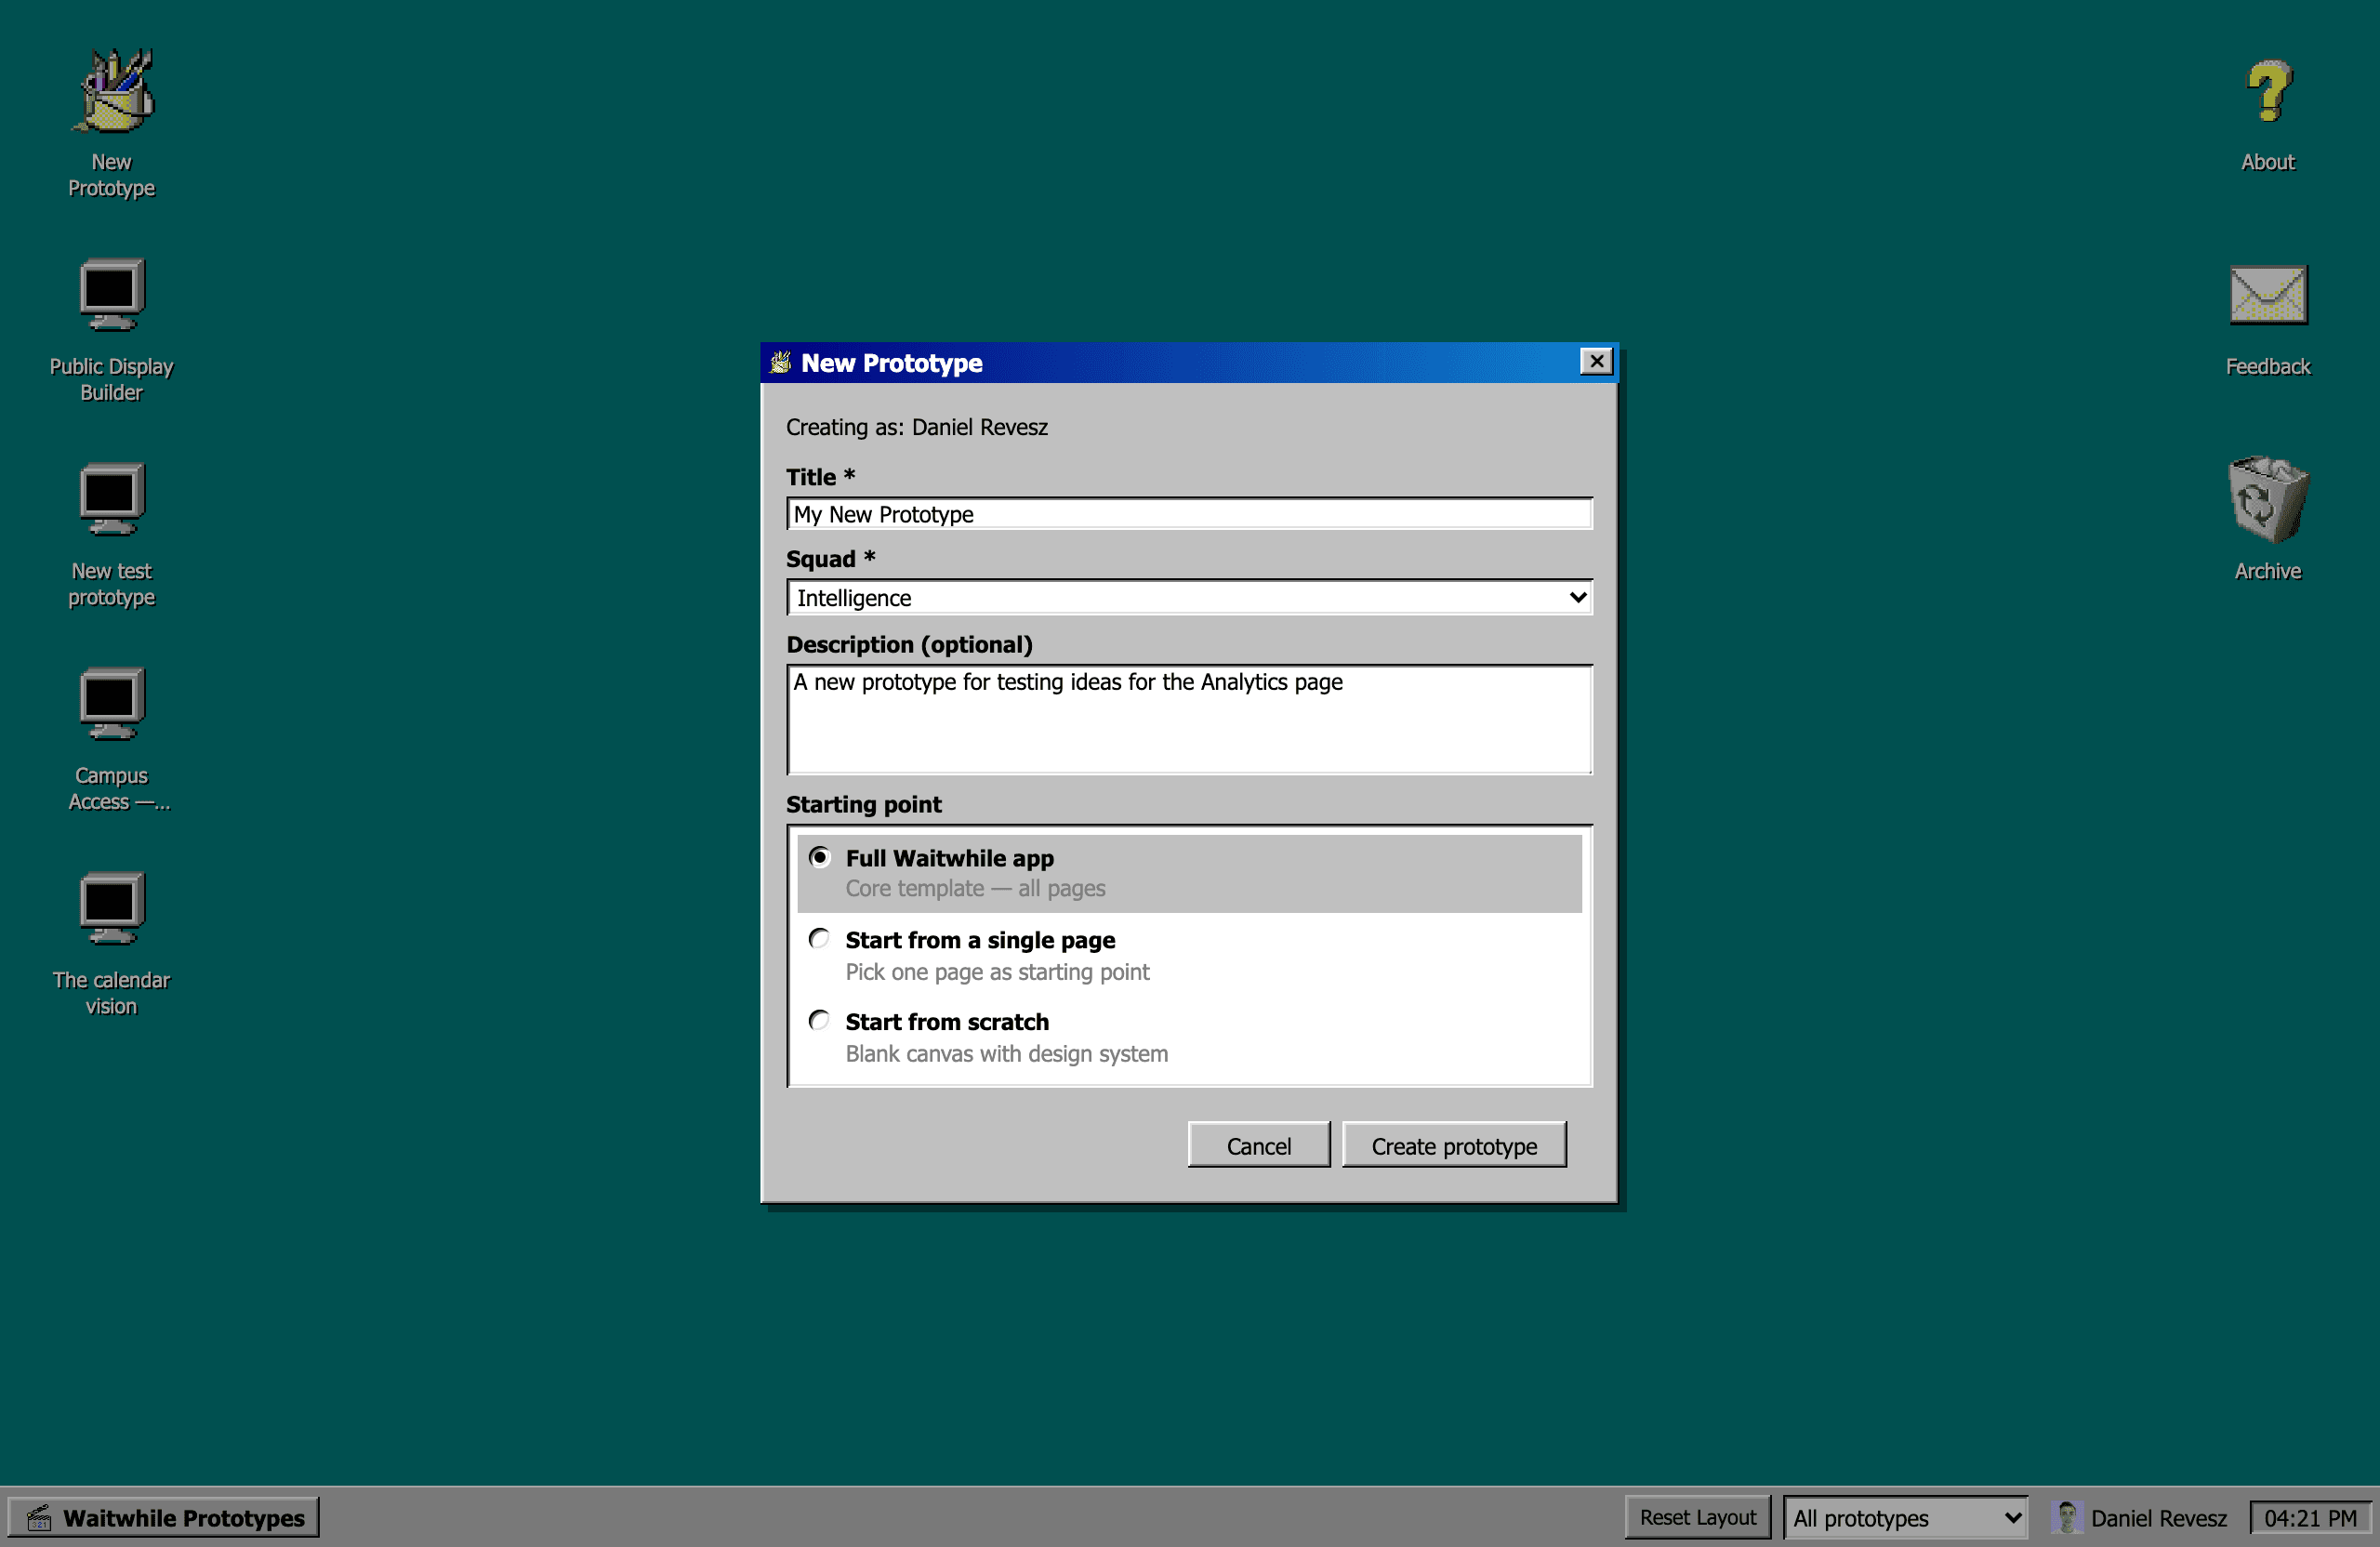Click the 04:21 PM taskbar clock
Viewport: 2380px width, 1547px height.
[x=2310, y=1517]
